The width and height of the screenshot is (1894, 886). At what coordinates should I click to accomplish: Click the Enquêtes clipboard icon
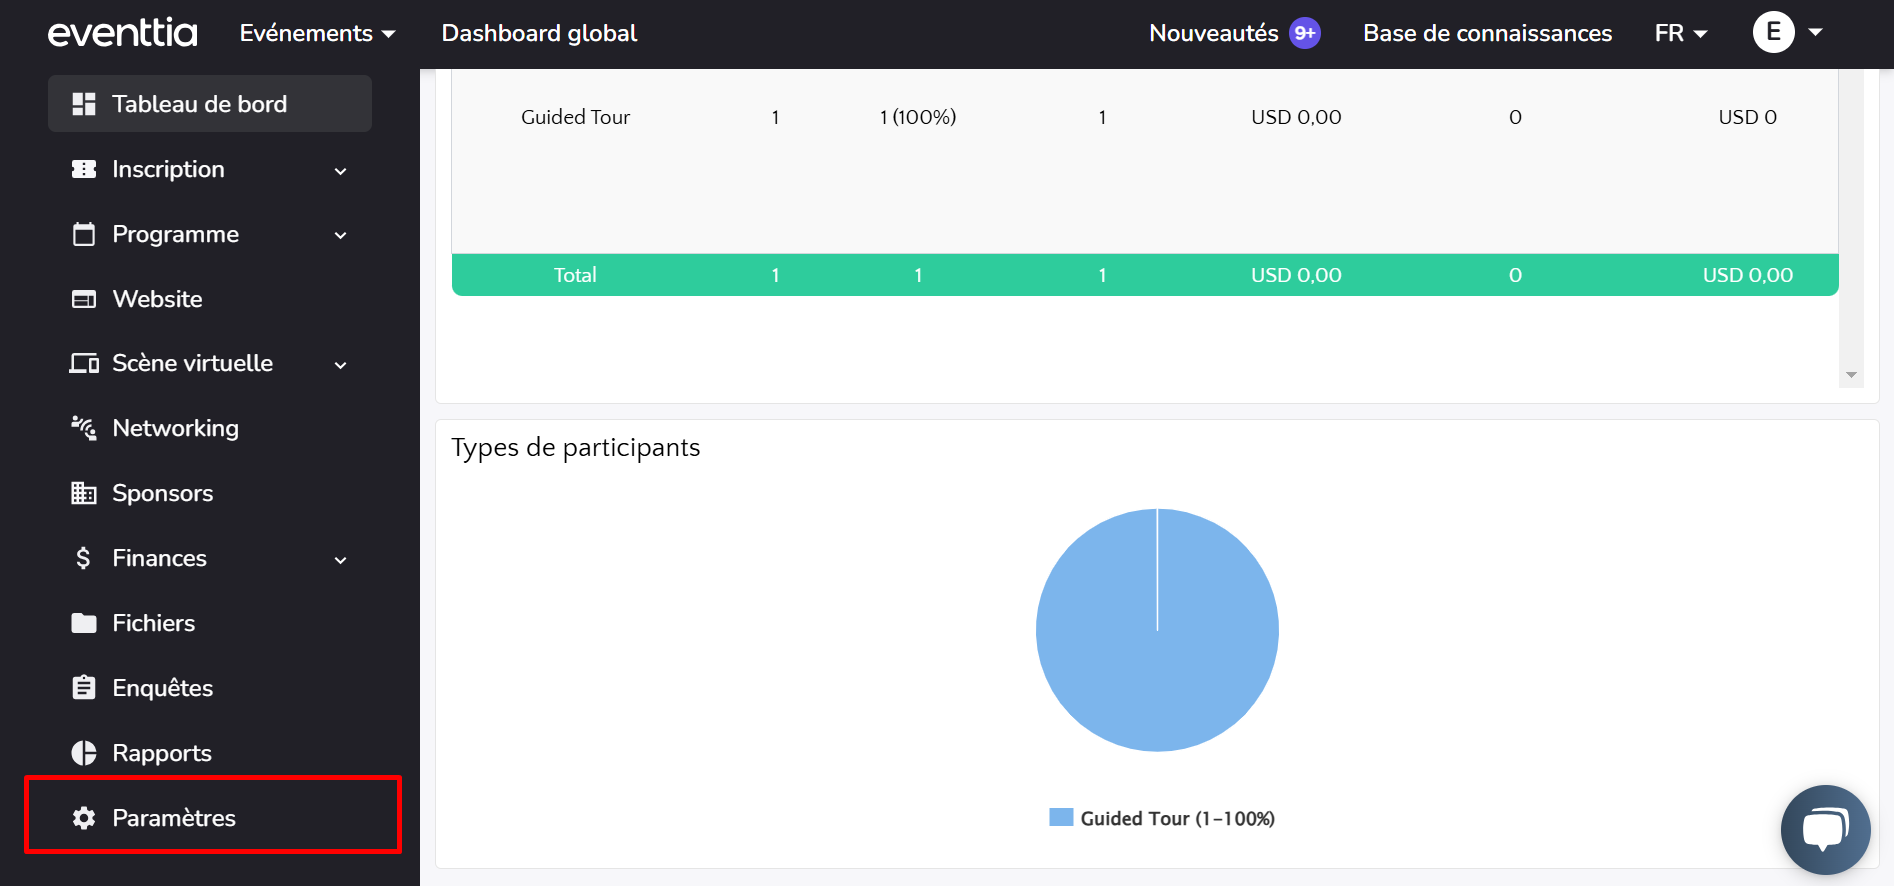[84, 688]
